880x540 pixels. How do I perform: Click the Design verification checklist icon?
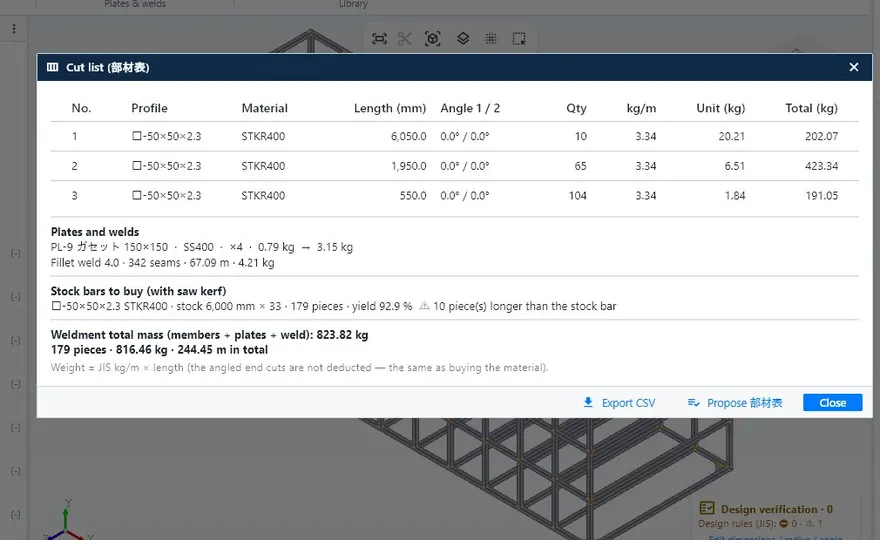coord(707,509)
